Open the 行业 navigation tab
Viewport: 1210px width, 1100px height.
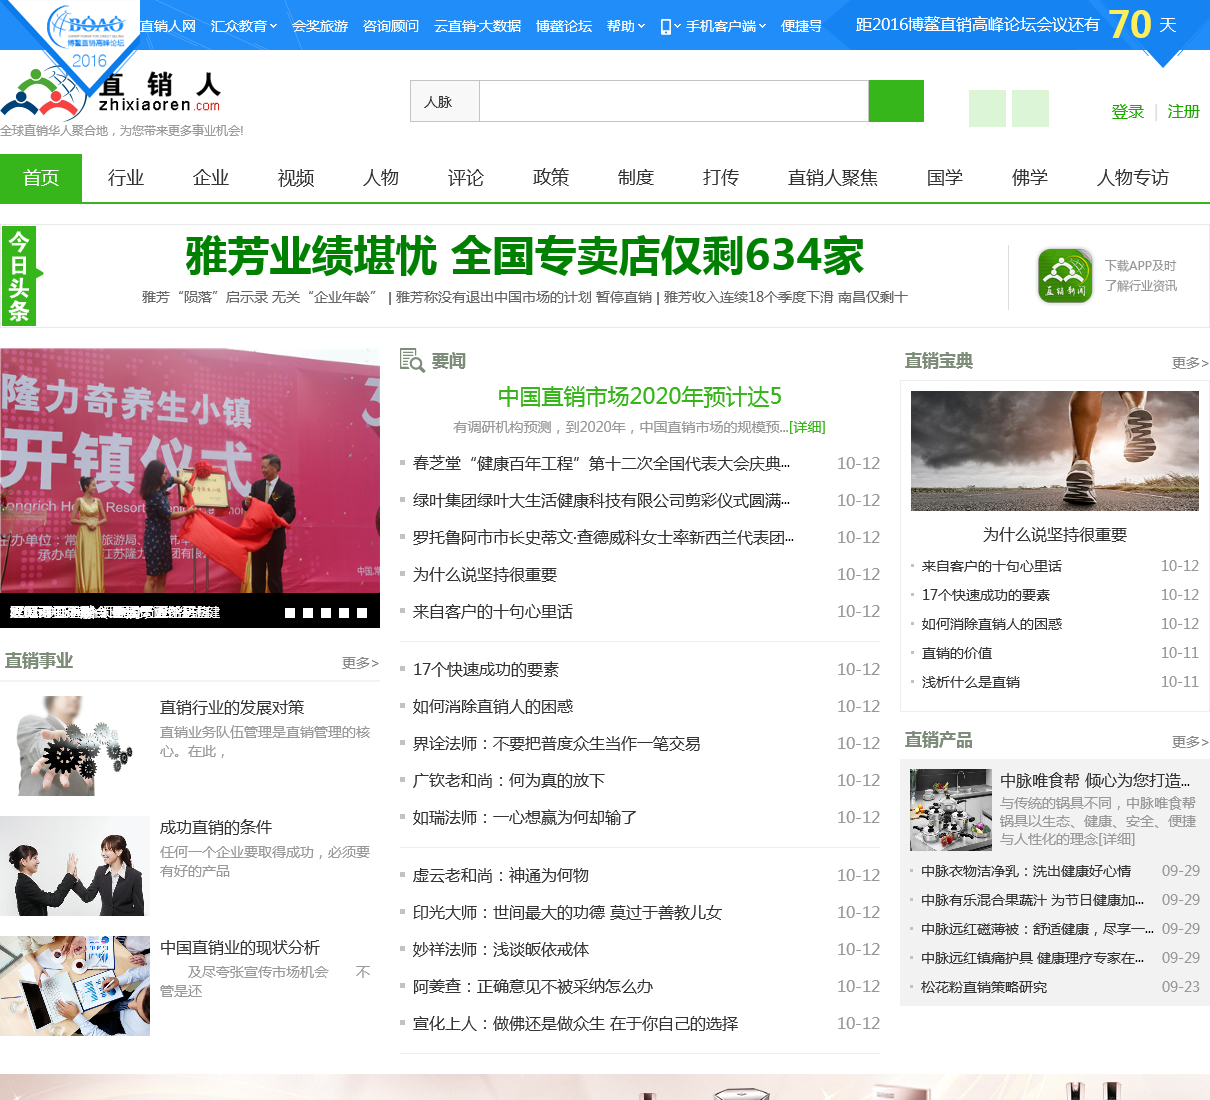point(126,178)
